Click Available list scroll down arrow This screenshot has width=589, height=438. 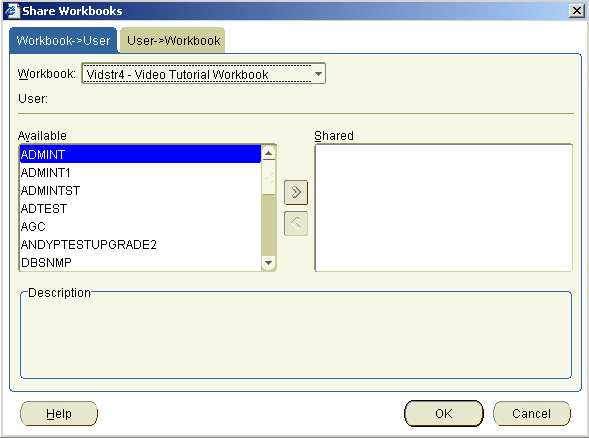tap(268, 263)
